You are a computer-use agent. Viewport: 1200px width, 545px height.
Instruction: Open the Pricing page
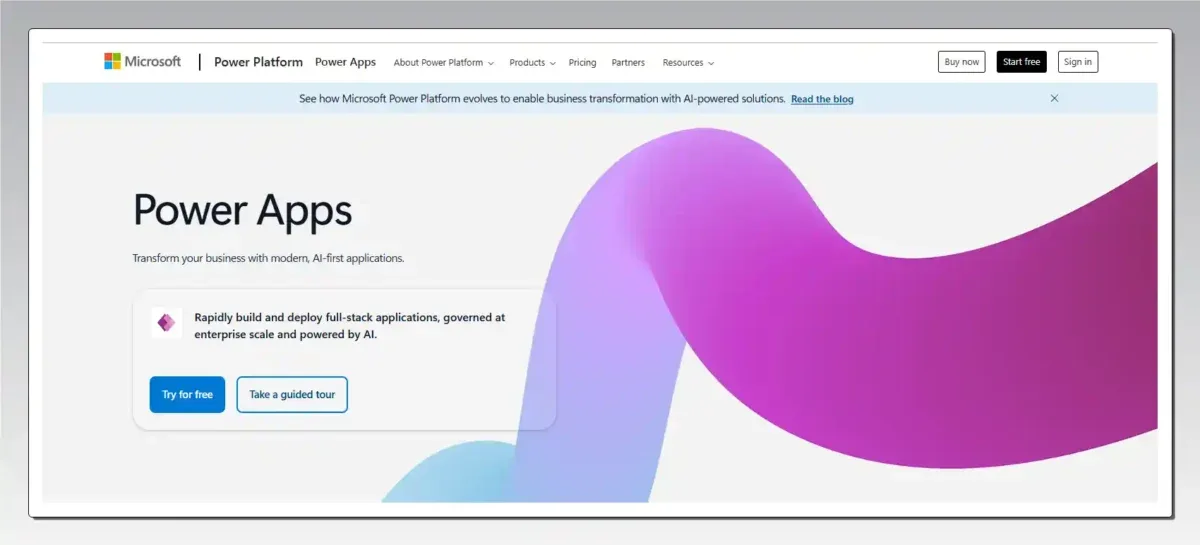(582, 62)
